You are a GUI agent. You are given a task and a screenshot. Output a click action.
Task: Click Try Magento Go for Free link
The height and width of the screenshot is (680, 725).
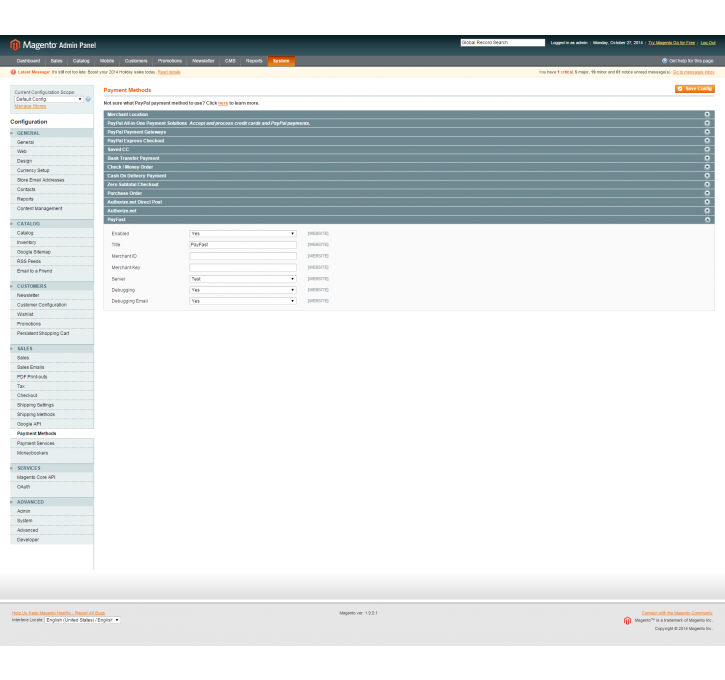pos(671,43)
